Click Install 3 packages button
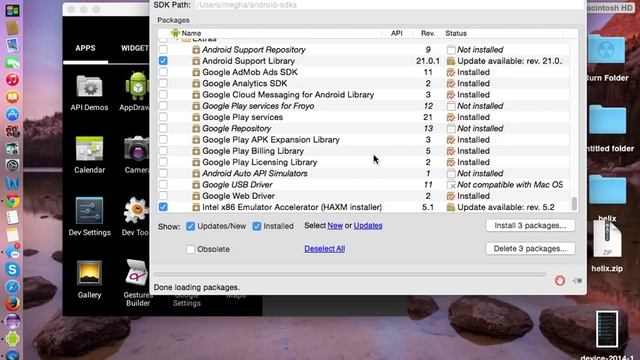 click(x=530, y=225)
